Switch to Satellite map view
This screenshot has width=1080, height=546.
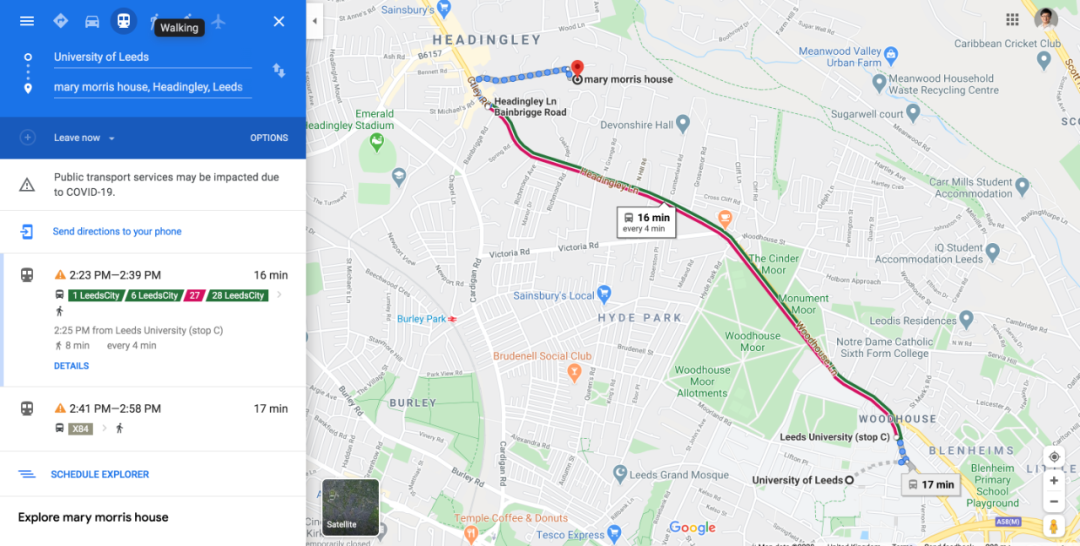[x=351, y=507]
